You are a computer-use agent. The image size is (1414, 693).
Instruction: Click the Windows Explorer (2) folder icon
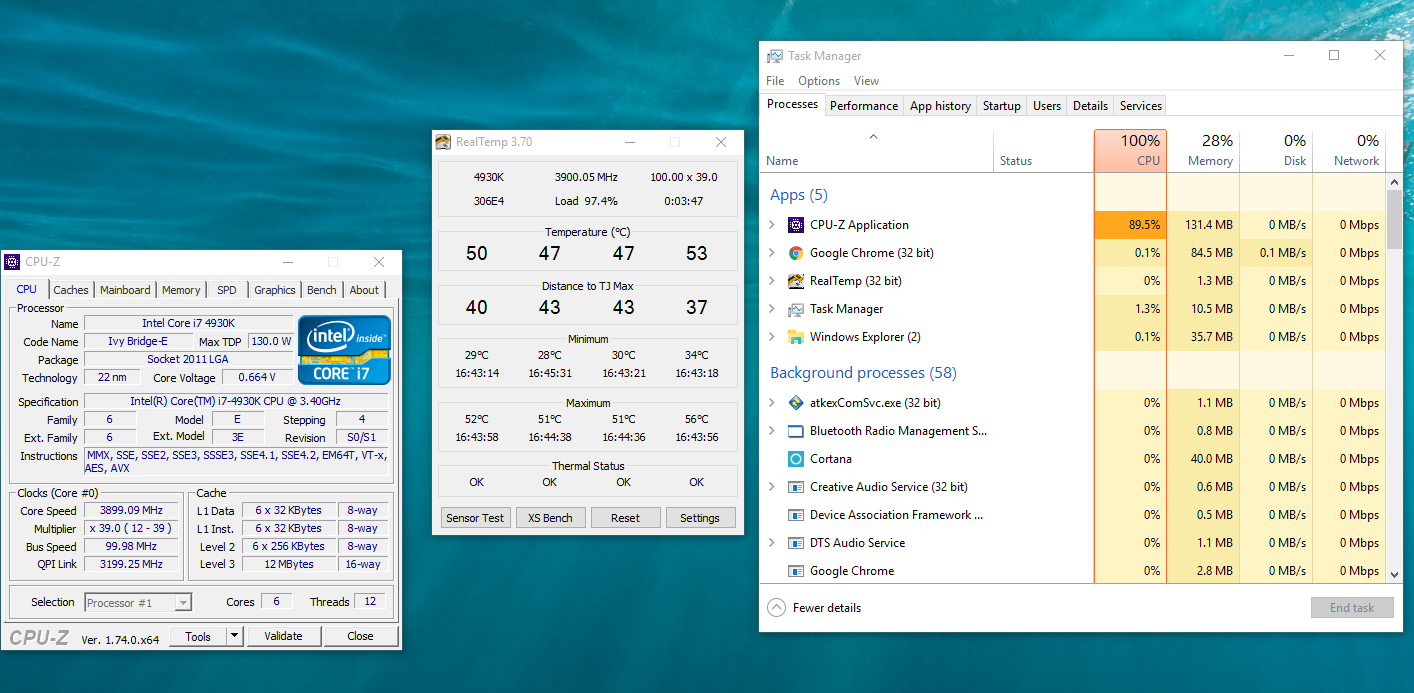[796, 337]
